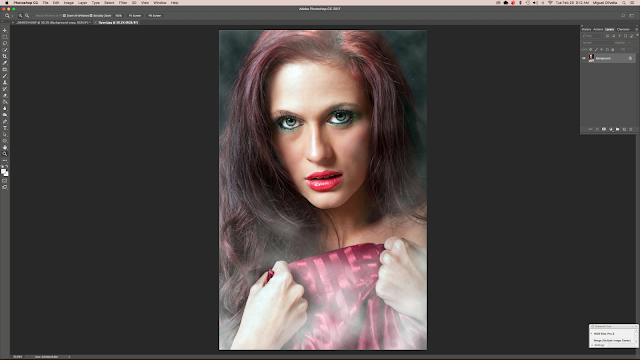The image size is (640, 360).
Task: Select the Crop tool
Action: (x=5, y=56)
